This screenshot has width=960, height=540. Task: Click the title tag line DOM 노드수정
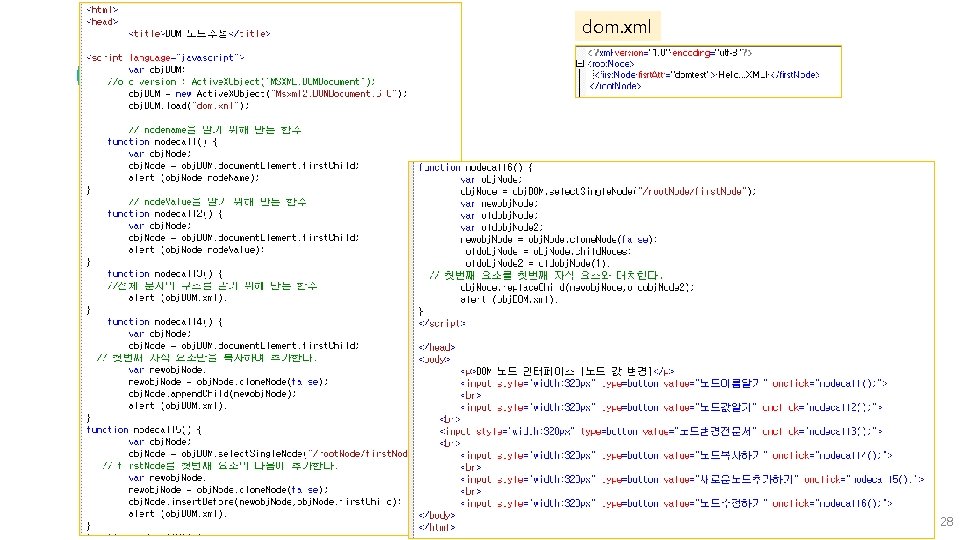pyautogui.click(x=199, y=34)
